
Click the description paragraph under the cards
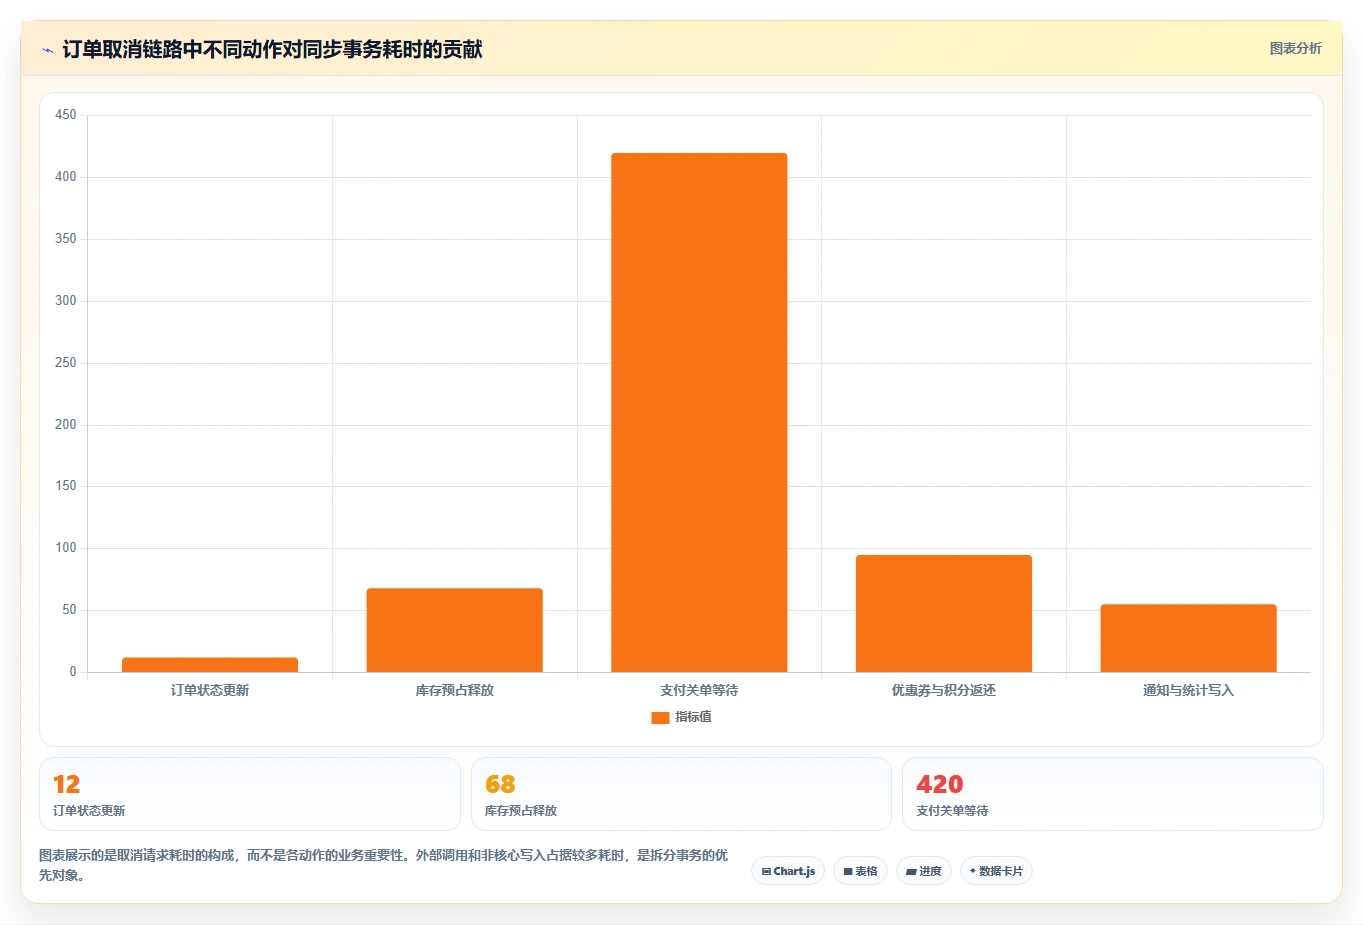coord(384,865)
